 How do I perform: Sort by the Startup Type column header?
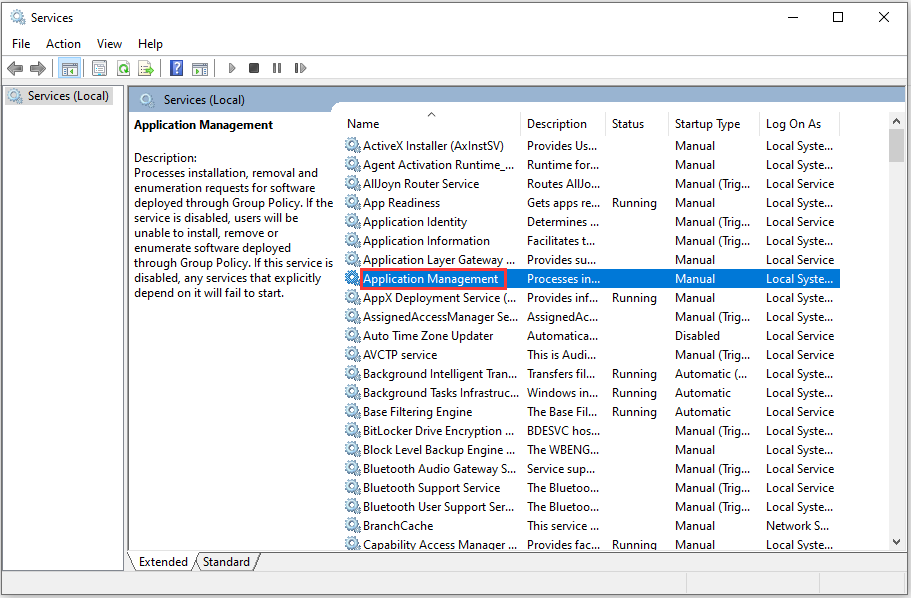click(713, 124)
